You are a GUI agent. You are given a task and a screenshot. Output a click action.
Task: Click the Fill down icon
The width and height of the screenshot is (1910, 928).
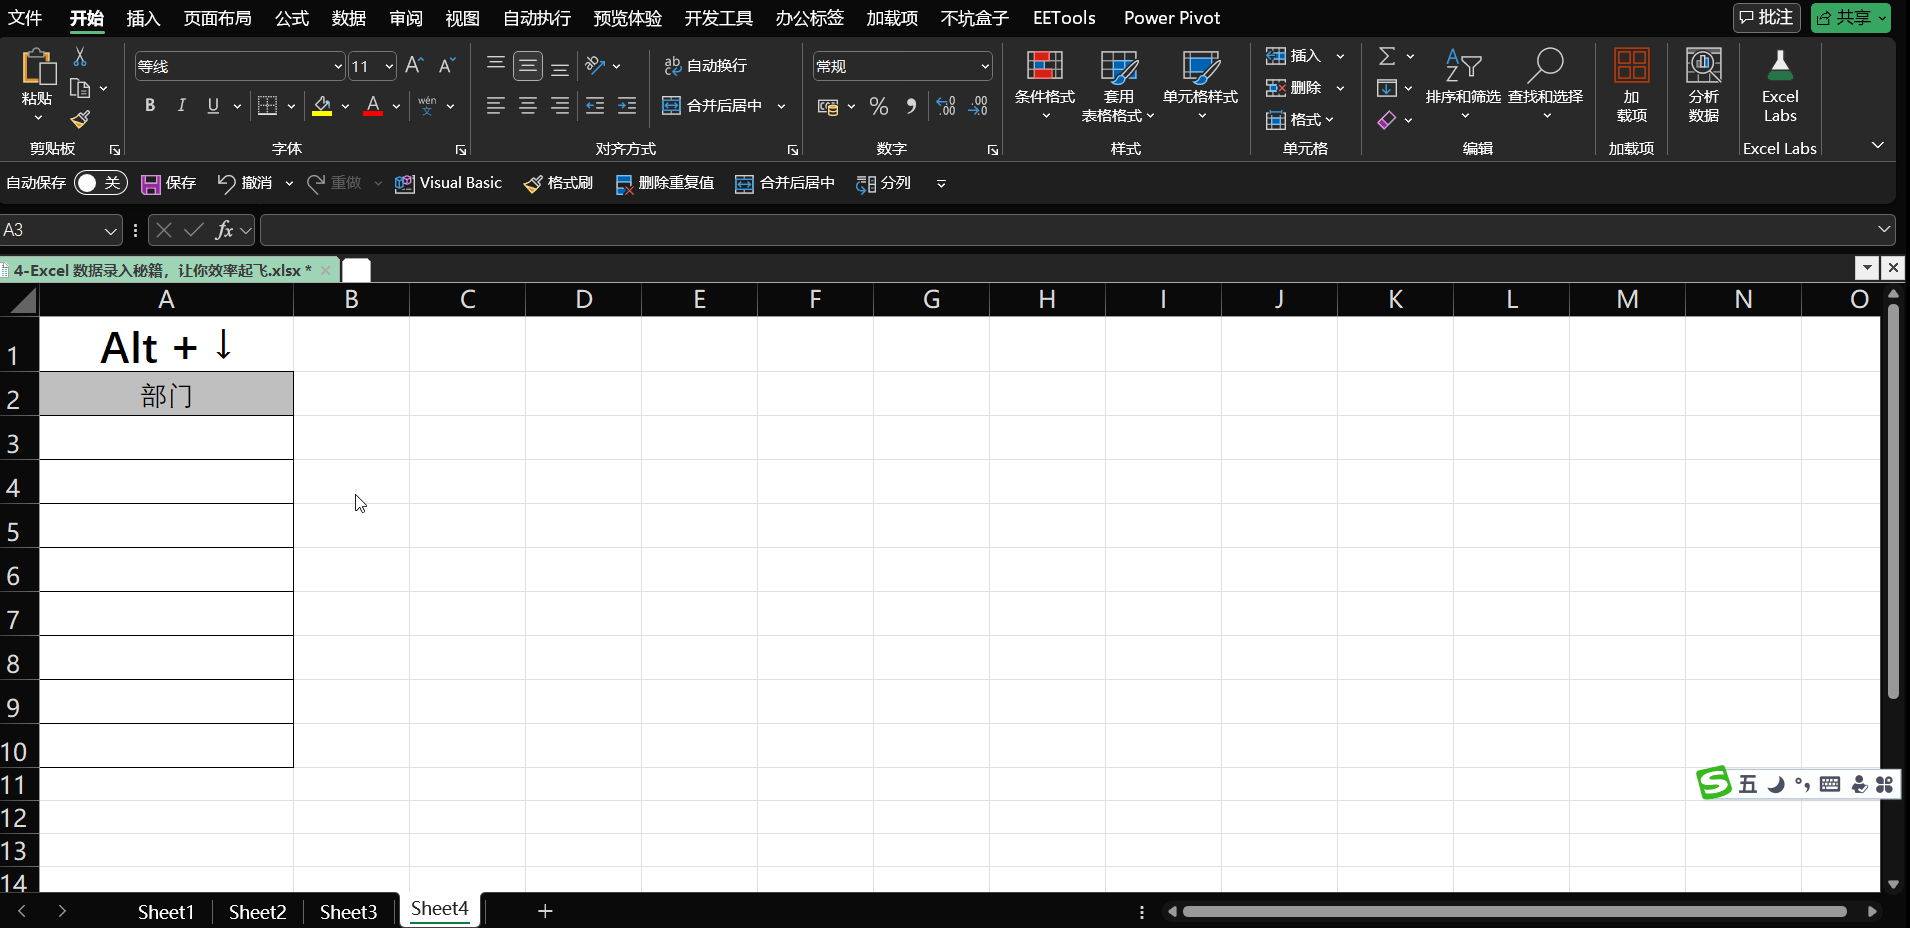click(x=1387, y=88)
